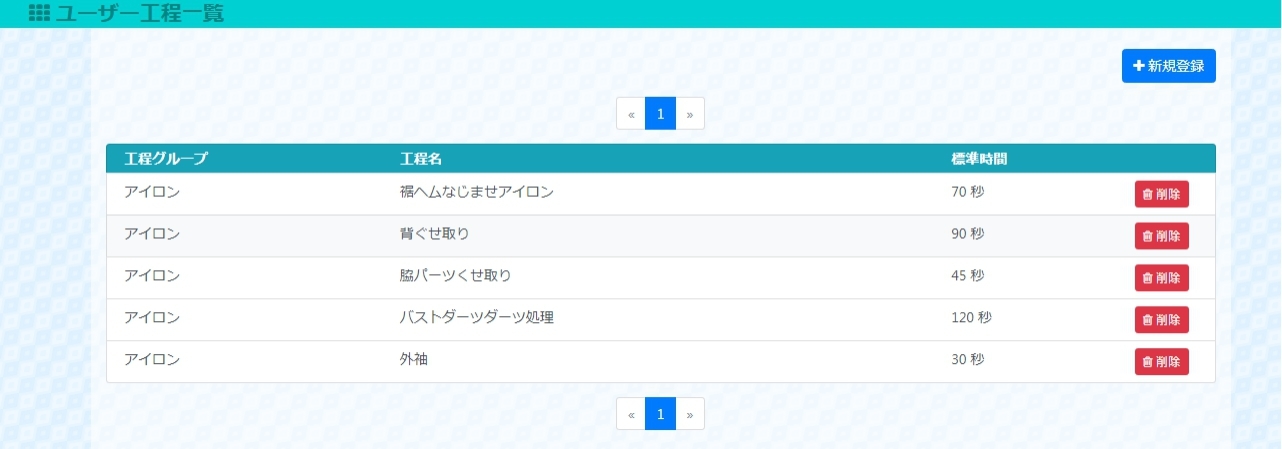Screen dimensions: 1282x449
Task: Click the 新規登録 button to add a process
Action: click(1168, 66)
